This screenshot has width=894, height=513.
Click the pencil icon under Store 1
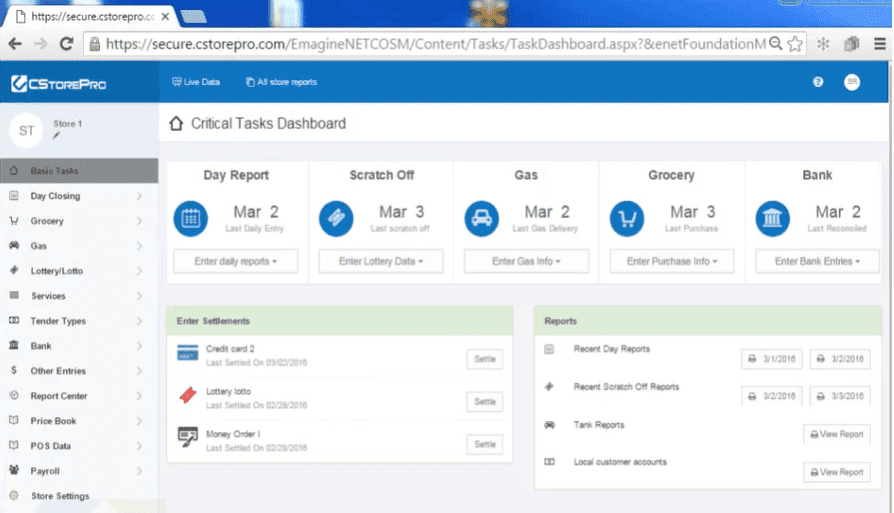pos(57,135)
